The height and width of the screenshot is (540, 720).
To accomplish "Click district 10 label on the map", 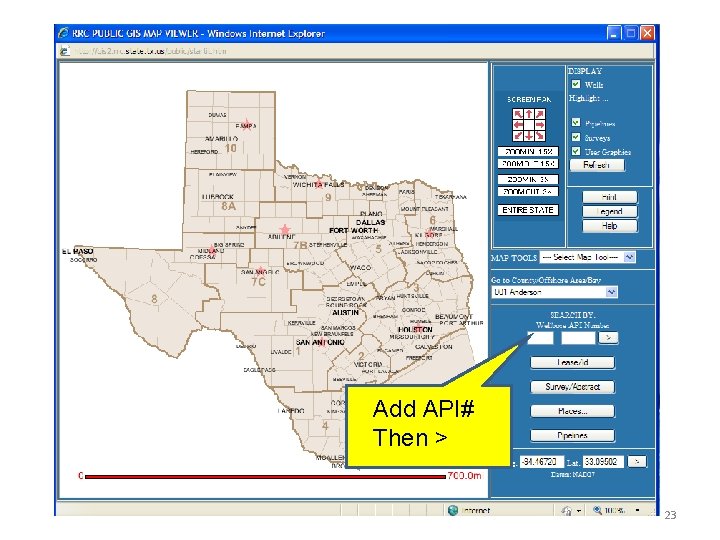I will [231, 148].
